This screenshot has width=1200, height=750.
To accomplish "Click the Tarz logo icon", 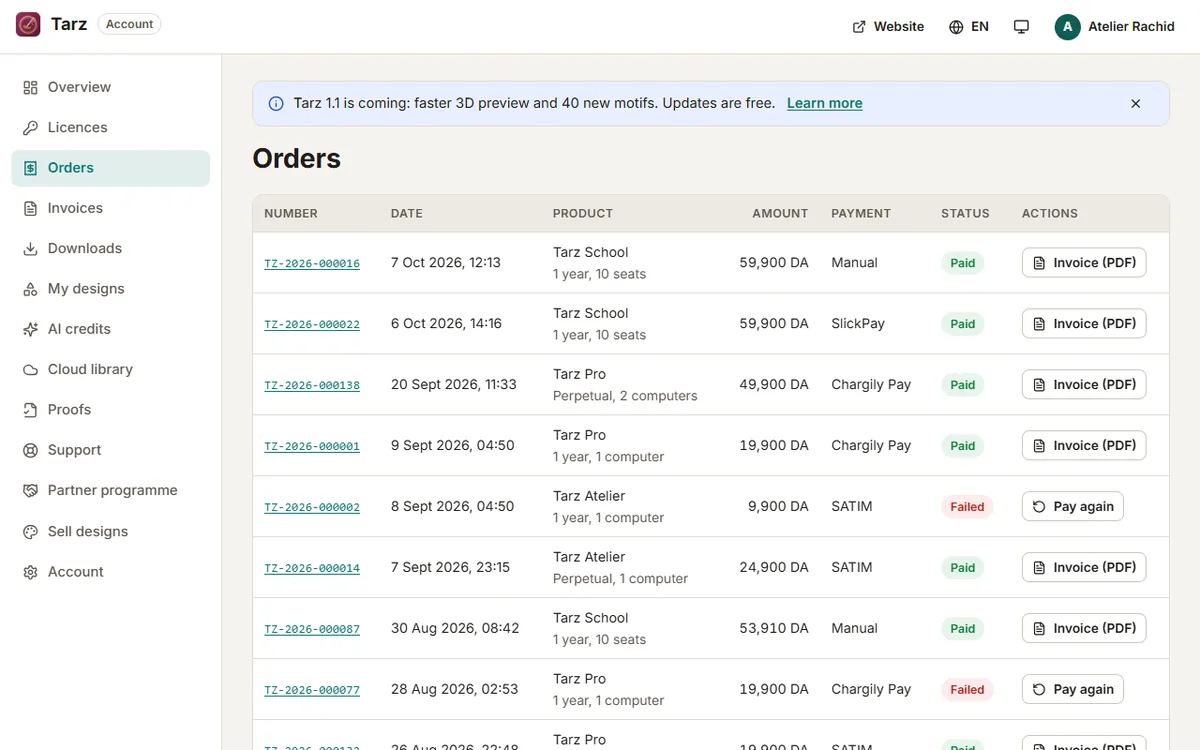I will [28, 25].
